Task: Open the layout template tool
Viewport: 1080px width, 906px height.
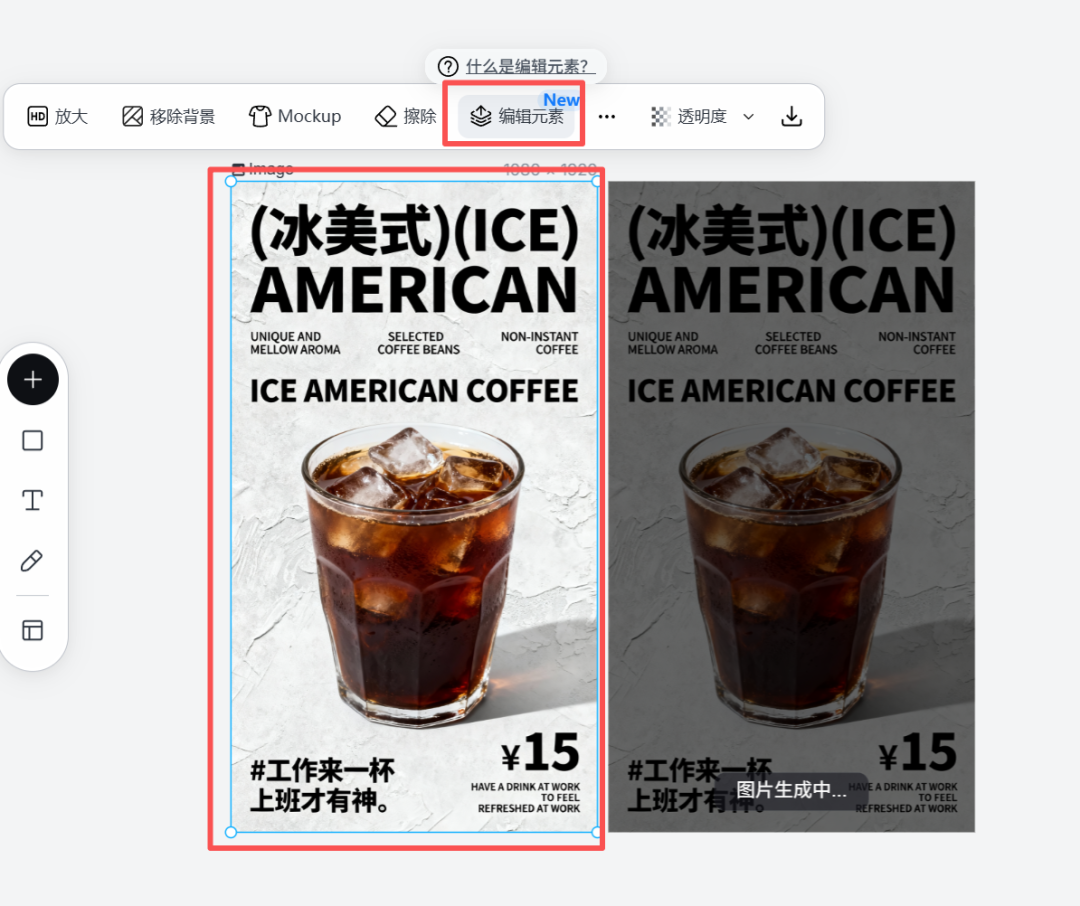Action: click(33, 630)
